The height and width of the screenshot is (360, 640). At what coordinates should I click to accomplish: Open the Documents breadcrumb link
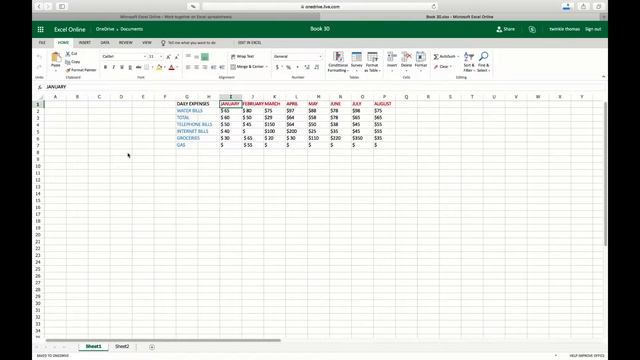pos(131,29)
